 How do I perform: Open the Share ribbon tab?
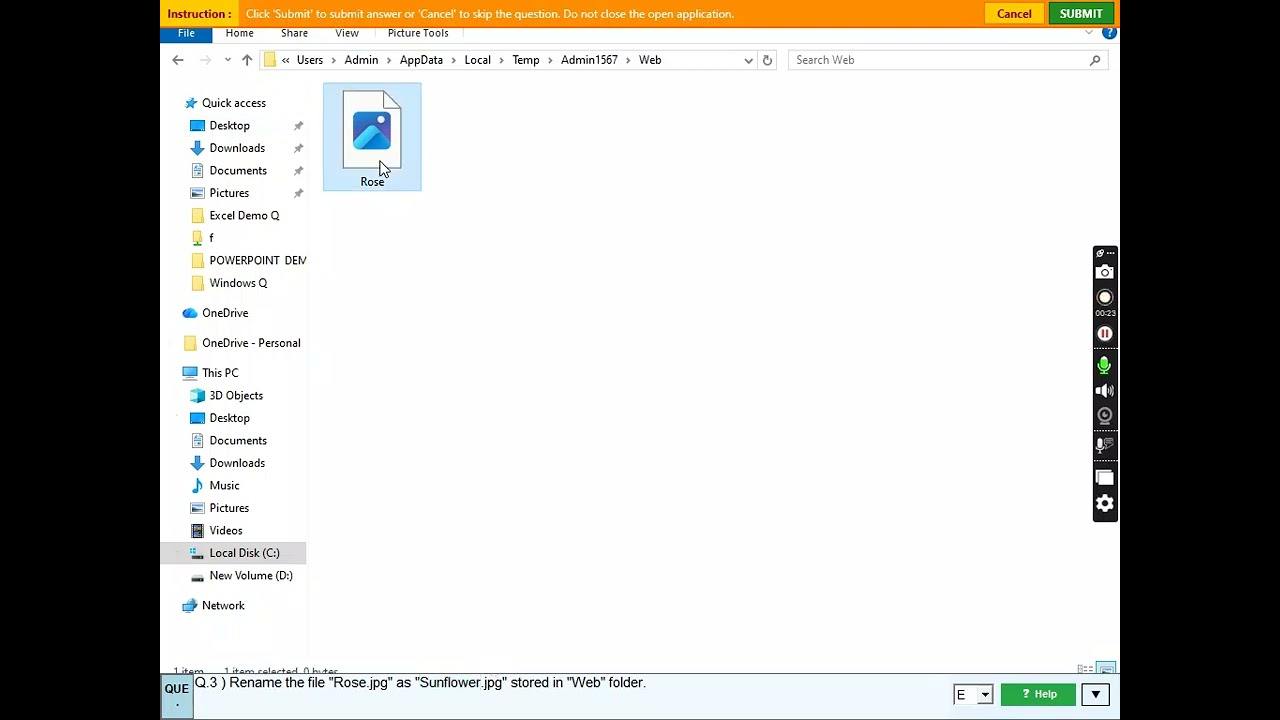tap(294, 33)
